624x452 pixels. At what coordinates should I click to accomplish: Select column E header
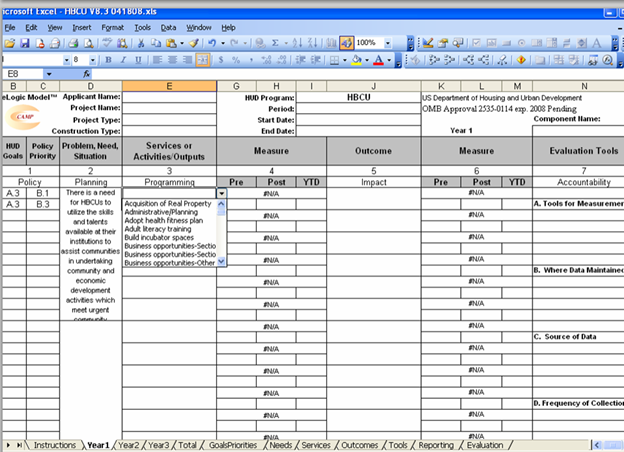[169, 86]
